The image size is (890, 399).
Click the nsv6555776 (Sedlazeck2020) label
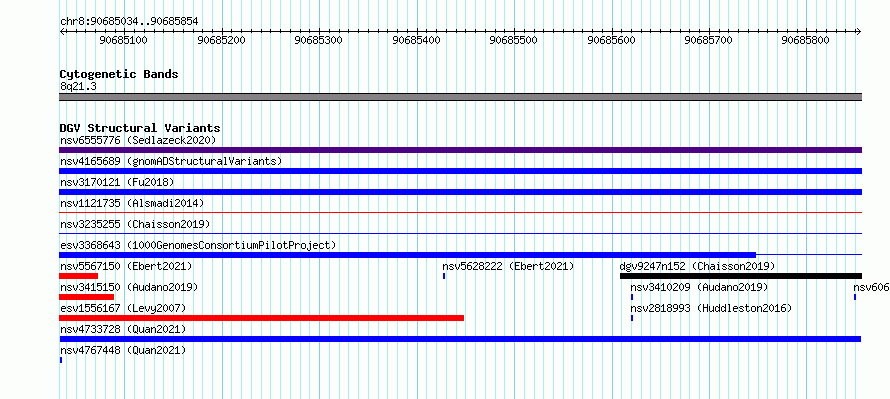(x=138, y=140)
